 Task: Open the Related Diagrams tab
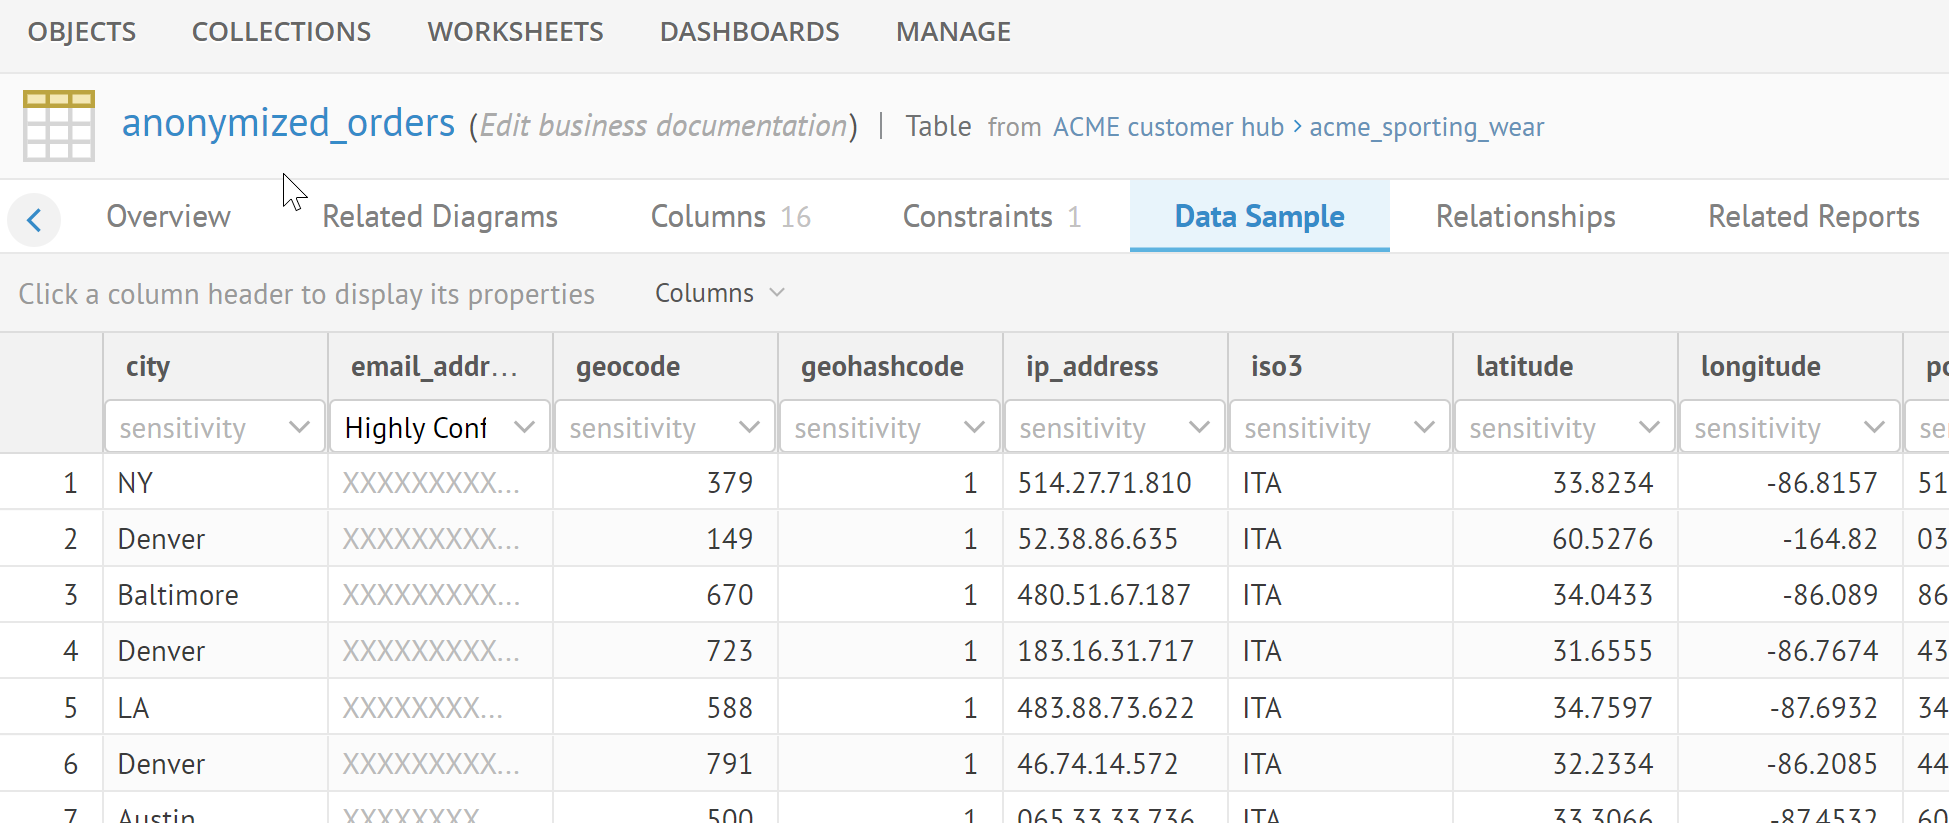439,217
